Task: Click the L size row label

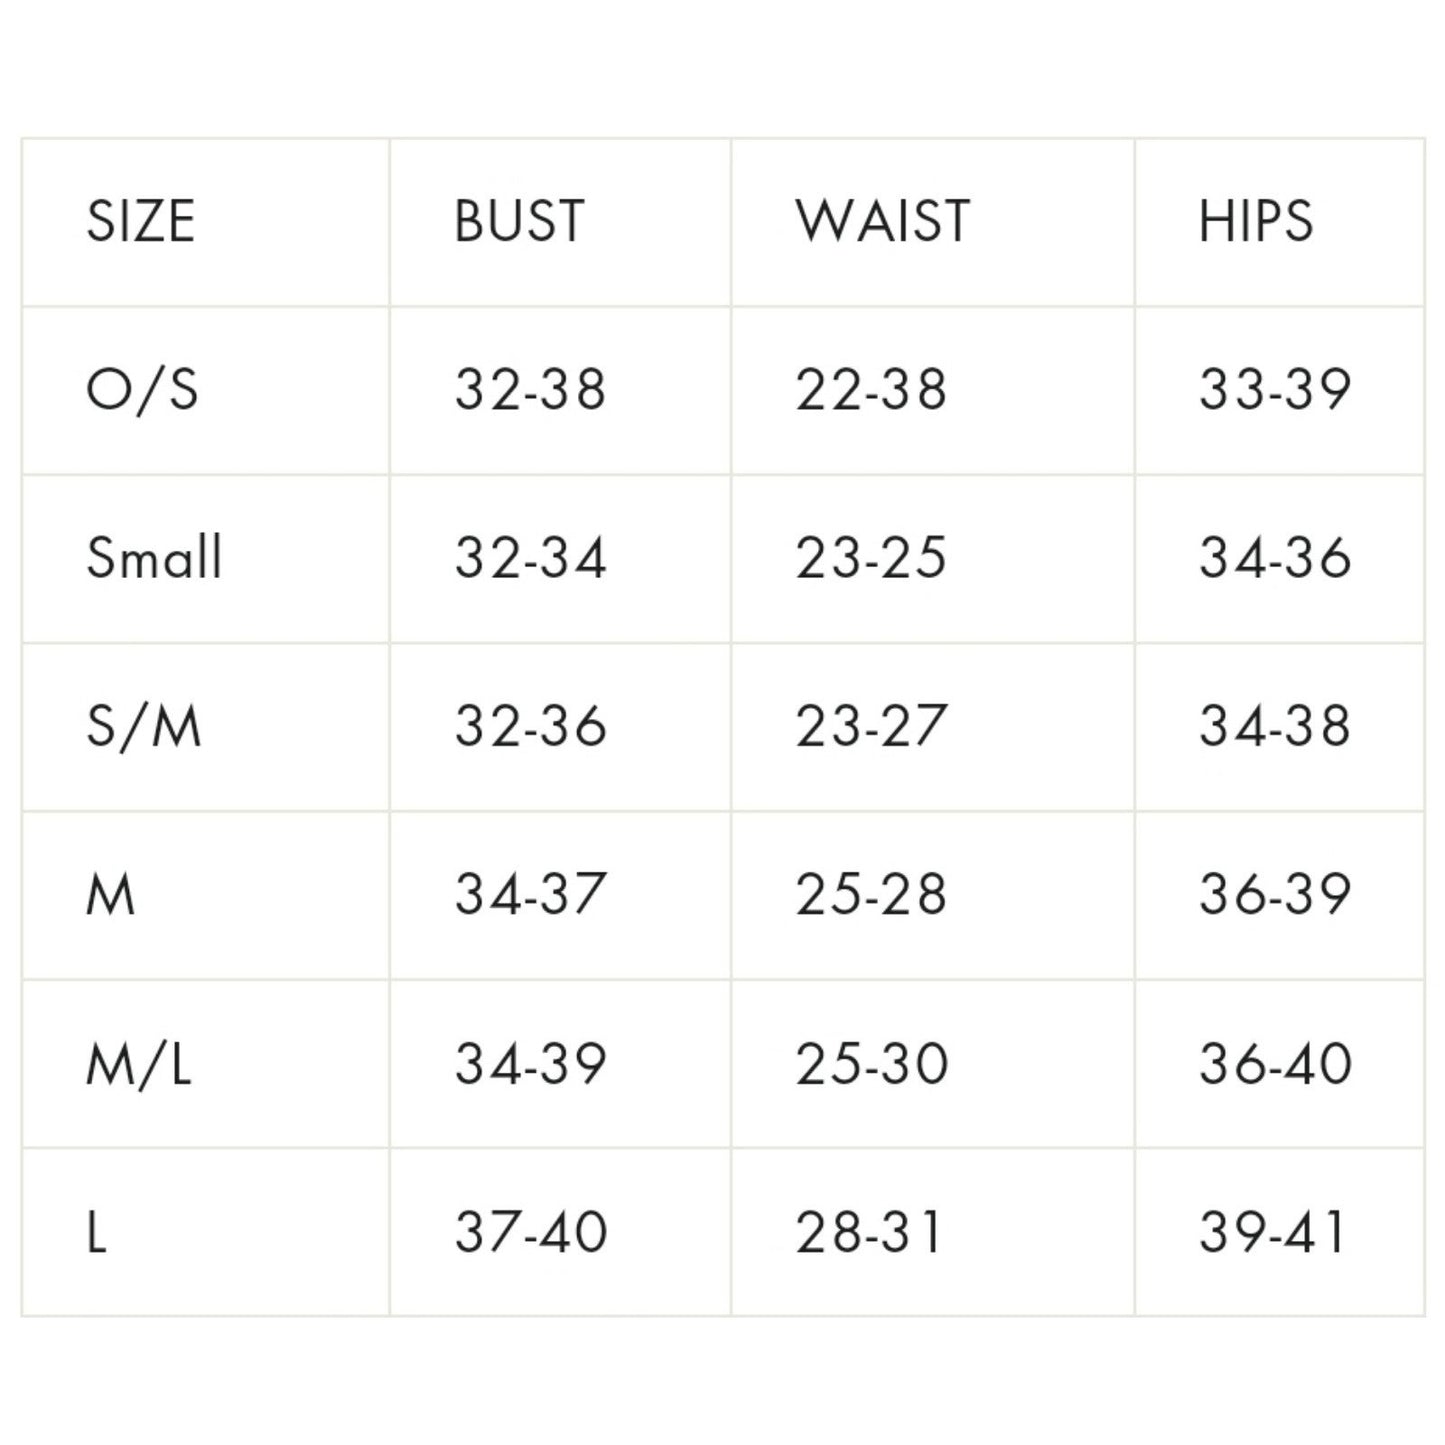Action: pos(97,1231)
